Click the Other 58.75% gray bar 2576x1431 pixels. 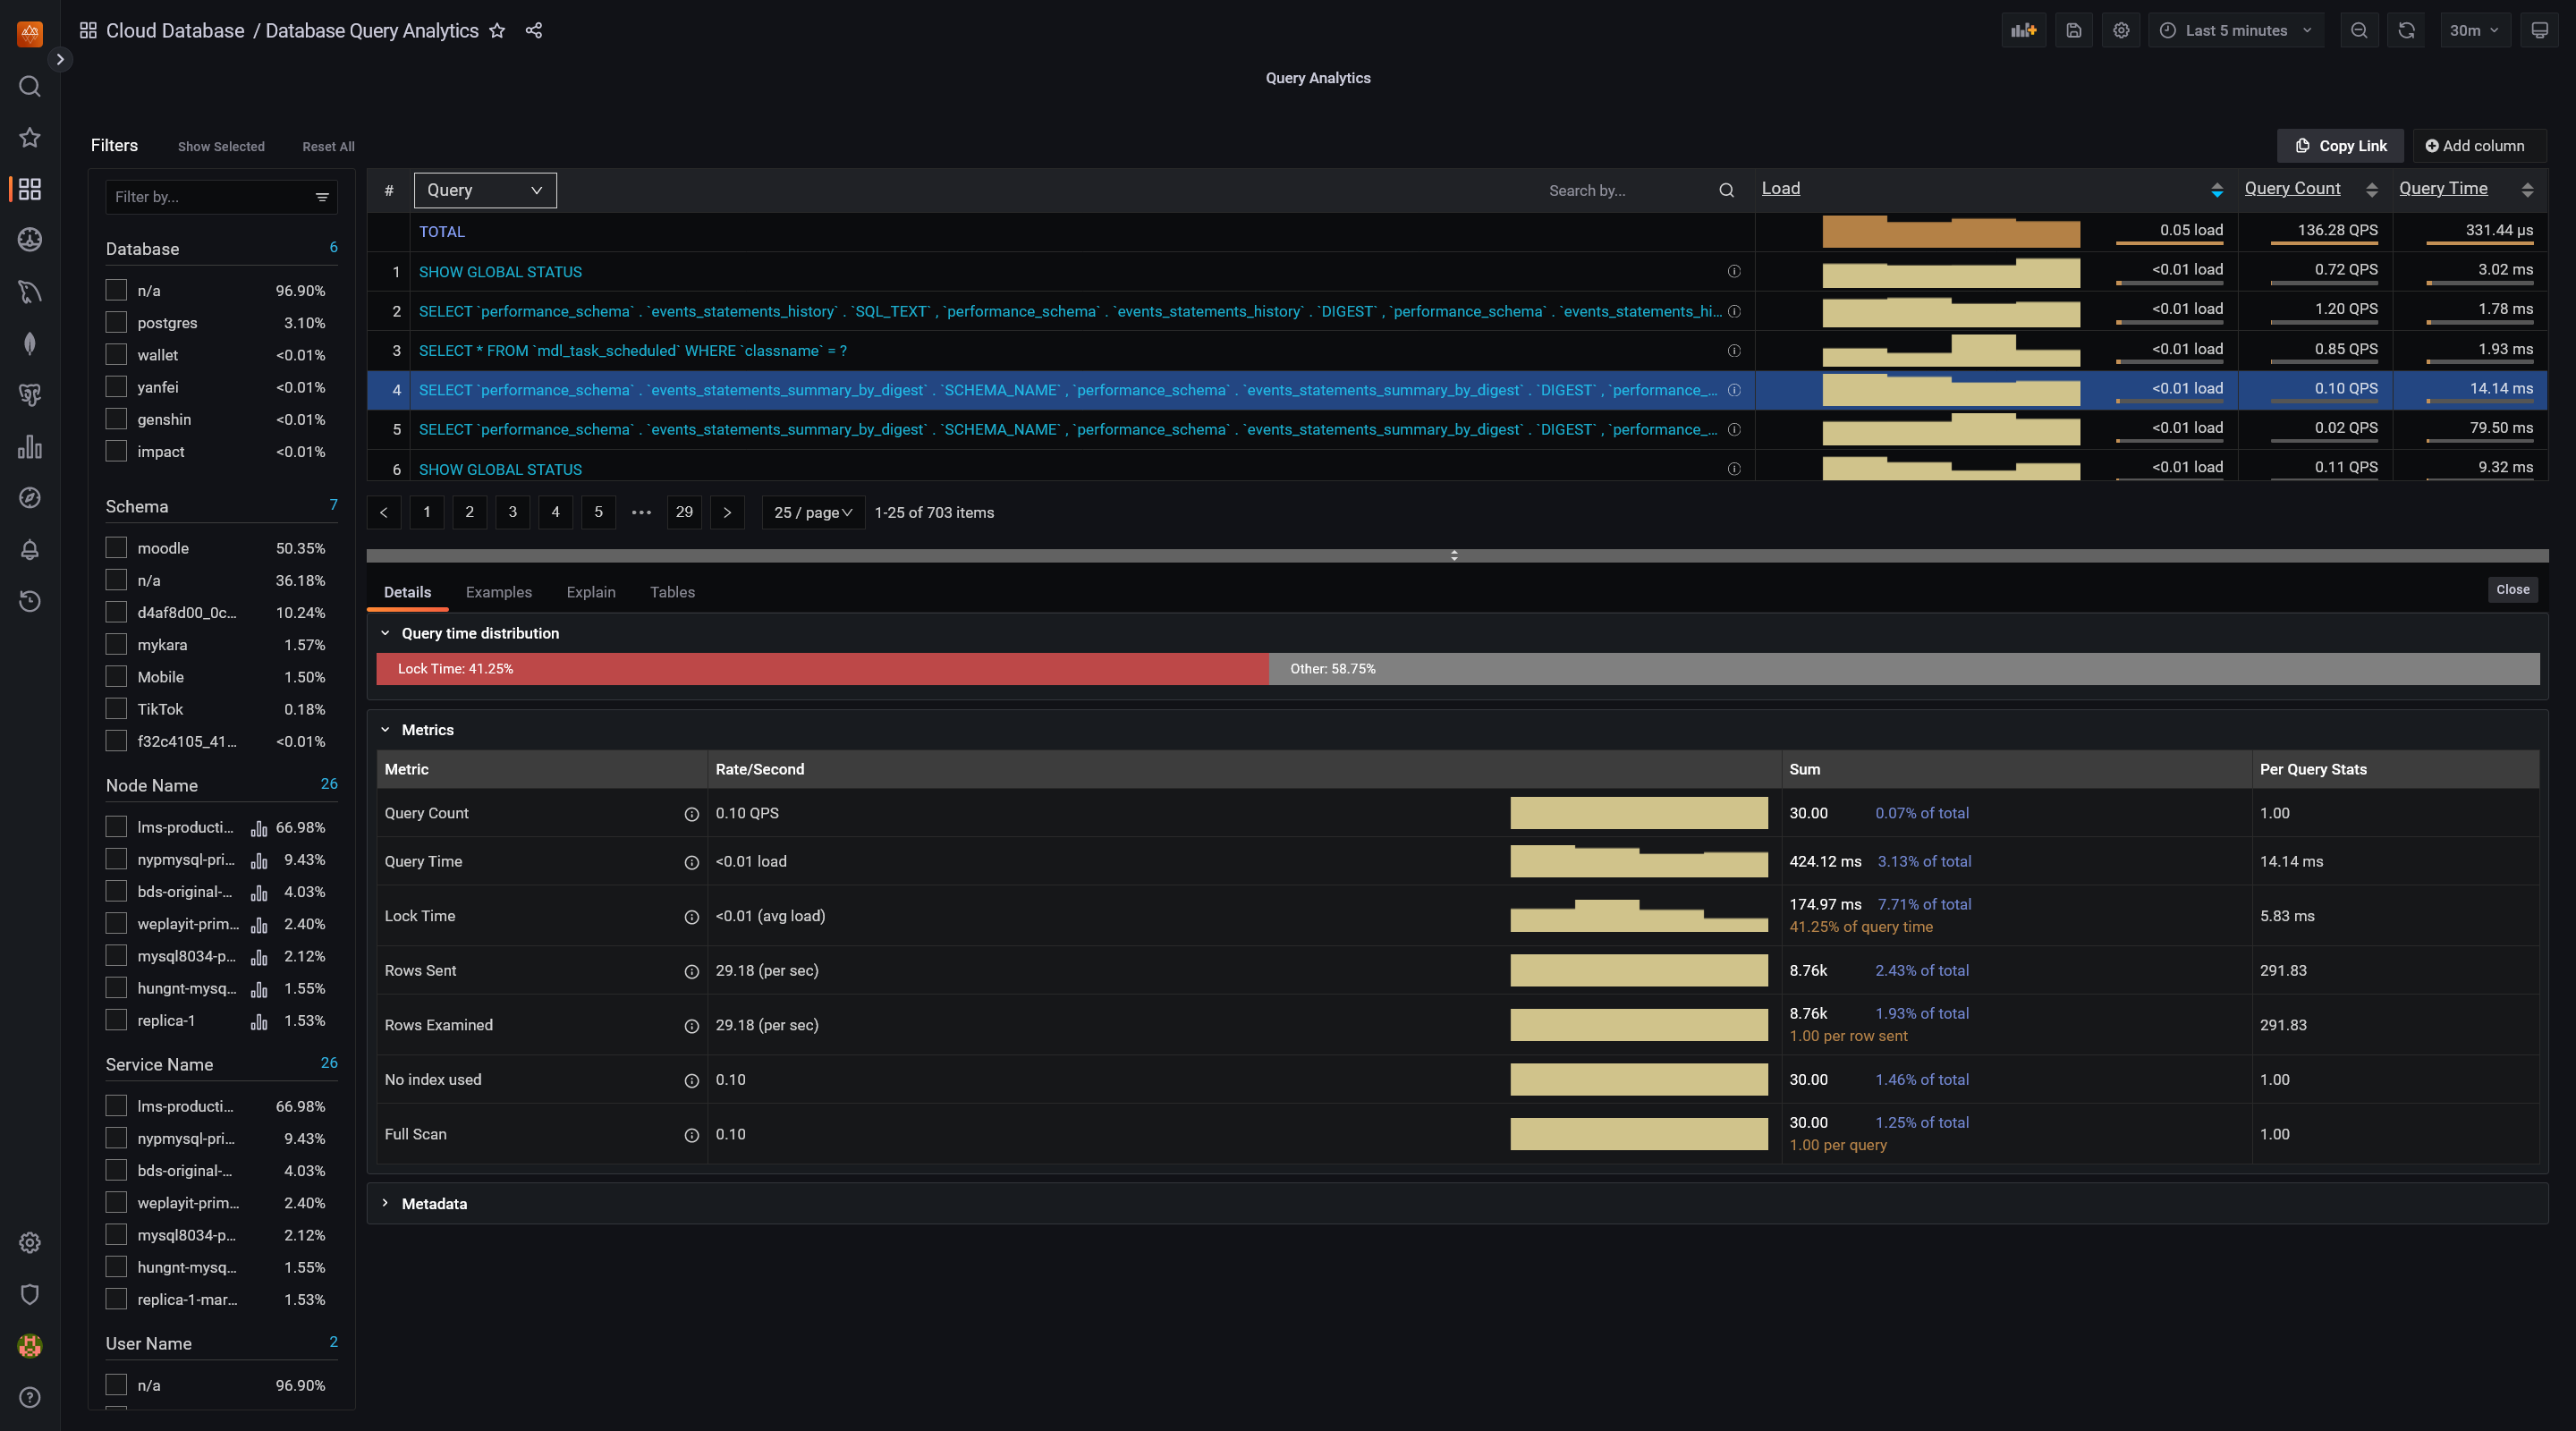(1903, 669)
